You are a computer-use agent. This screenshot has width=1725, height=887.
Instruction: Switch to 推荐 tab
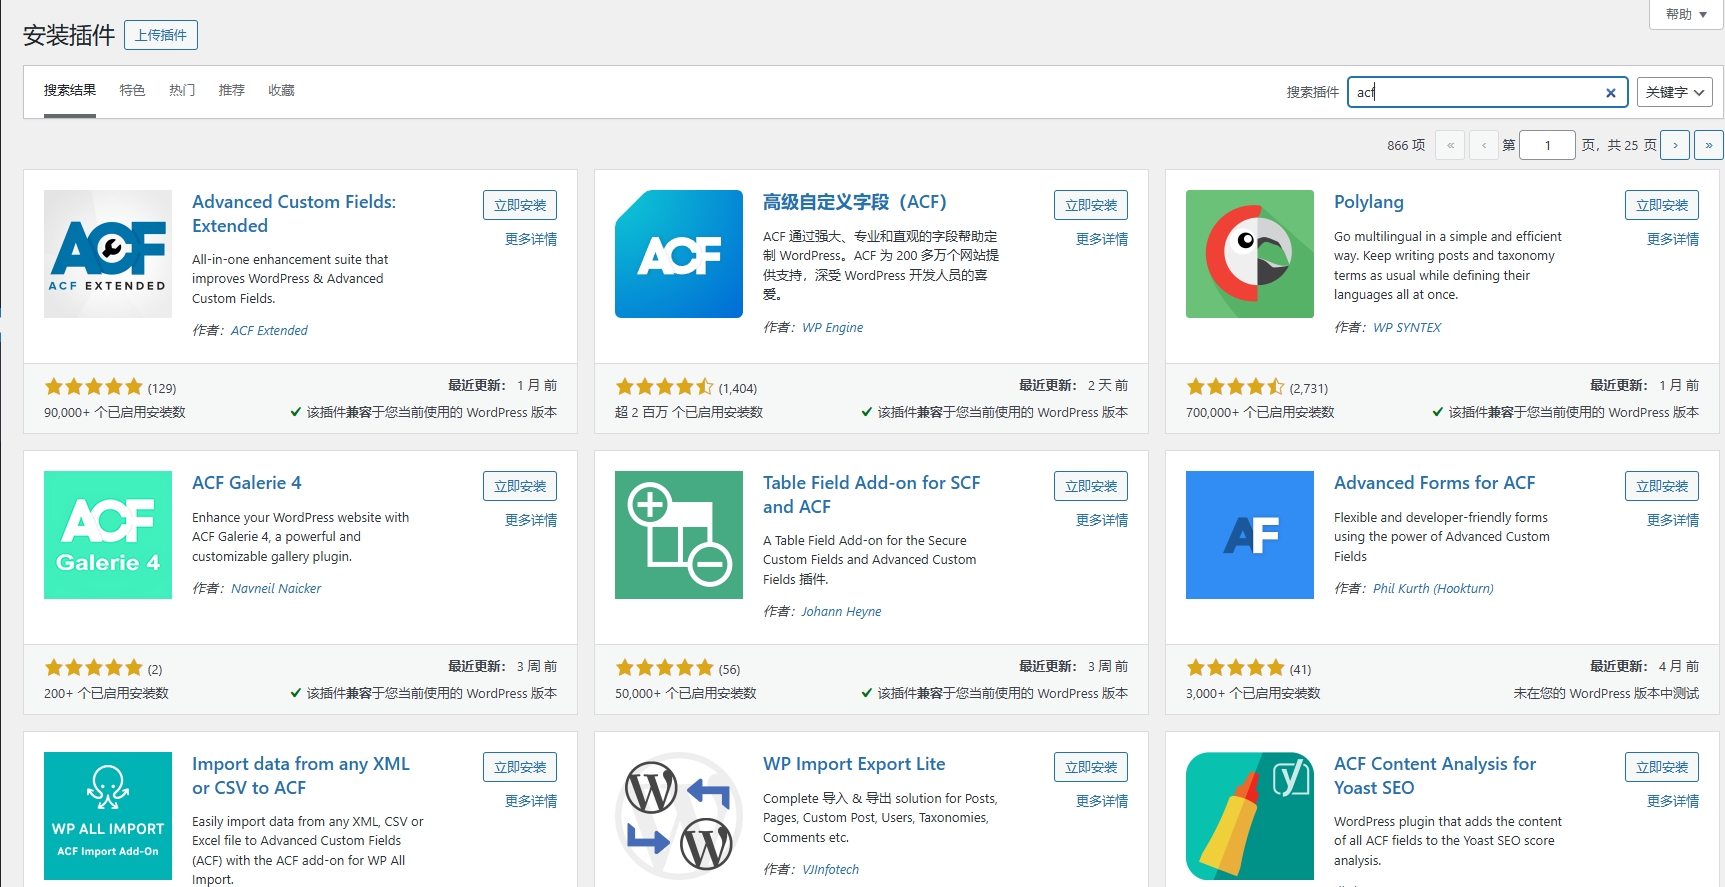tap(232, 90)
